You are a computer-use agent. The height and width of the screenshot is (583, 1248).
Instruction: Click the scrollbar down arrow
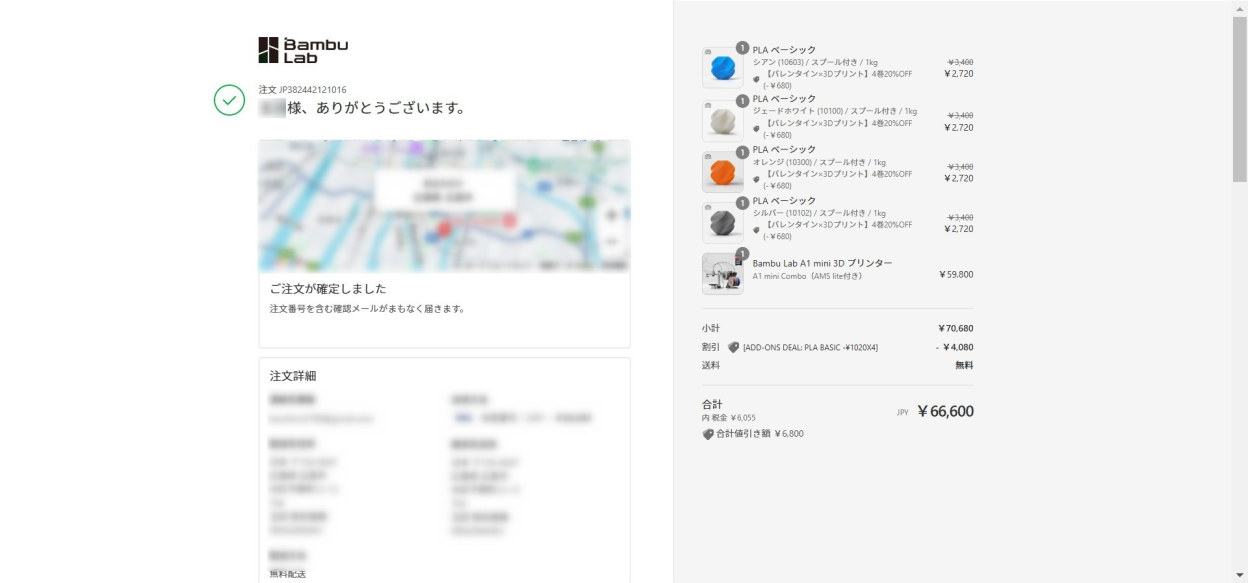(1240, 576)
